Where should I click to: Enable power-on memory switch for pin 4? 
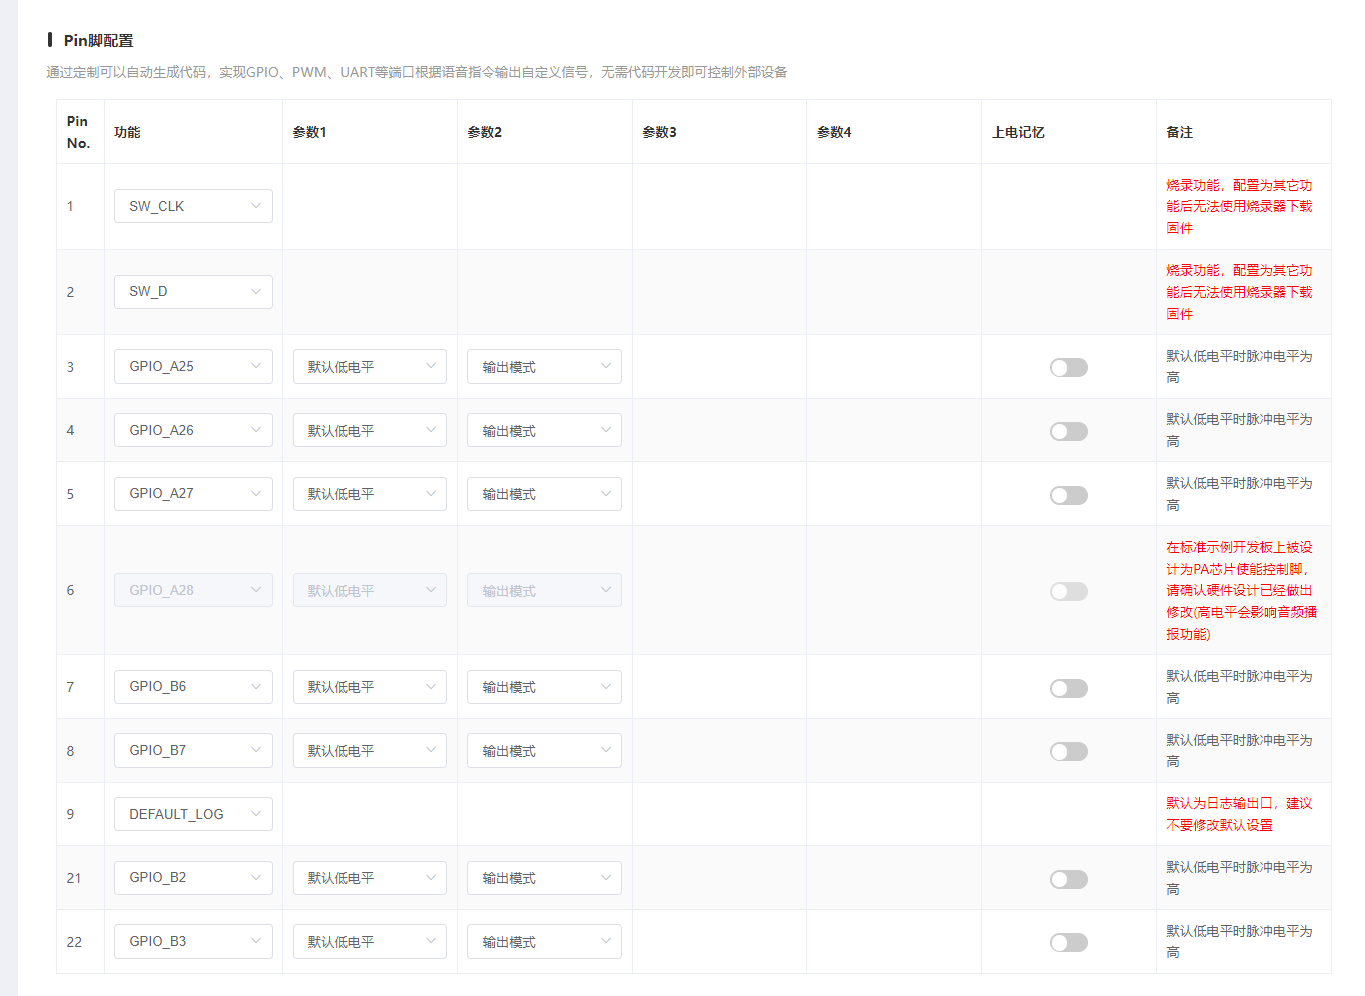(x=1068, y=431)
